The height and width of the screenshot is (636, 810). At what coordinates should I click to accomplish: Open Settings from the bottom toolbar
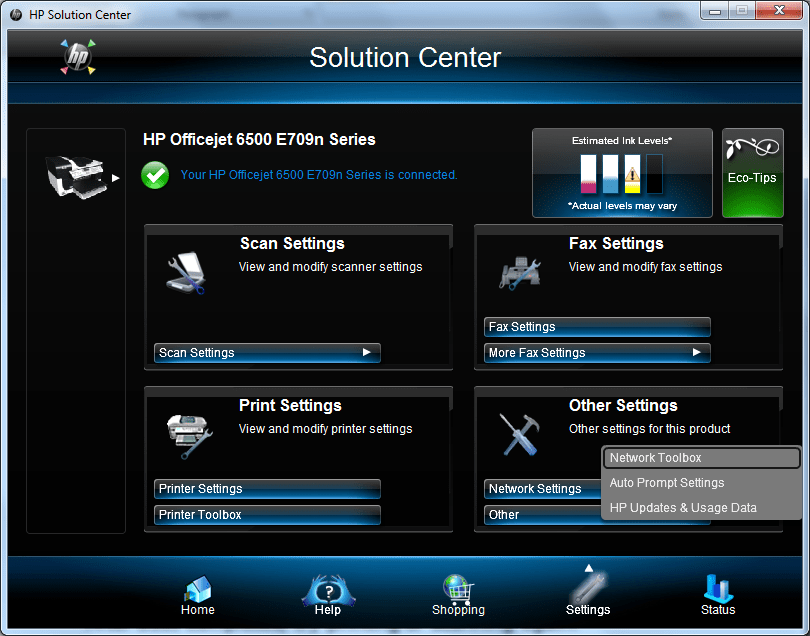tap(587, 592)
